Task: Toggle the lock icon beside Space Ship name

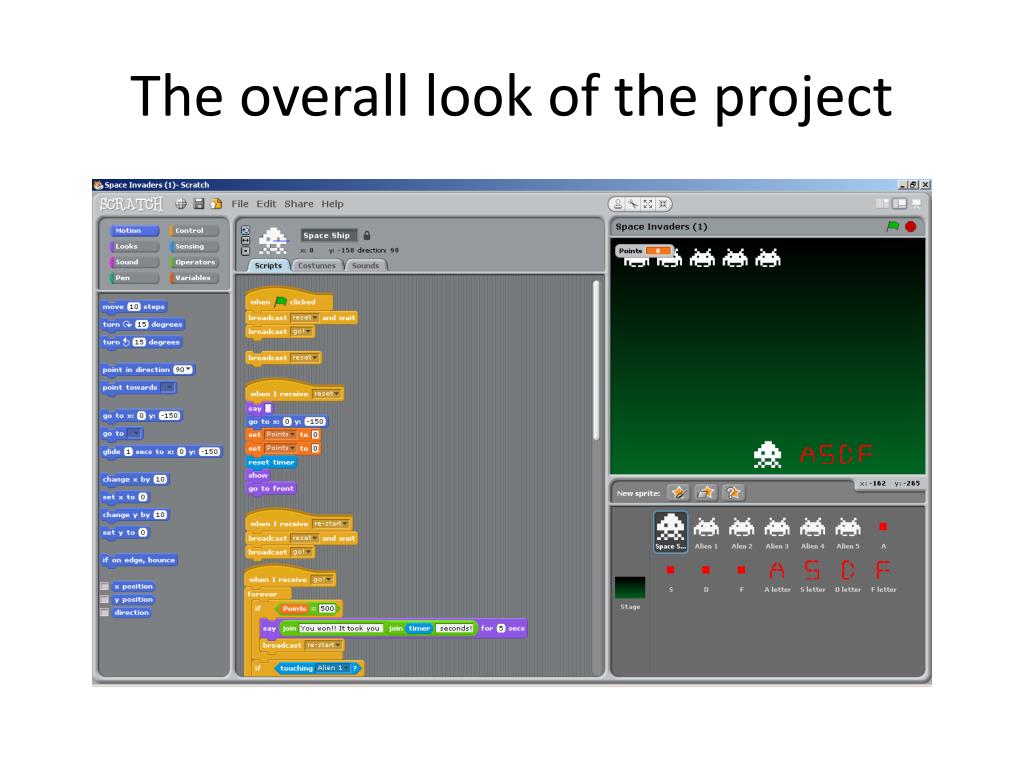Action: pos(367,235)
